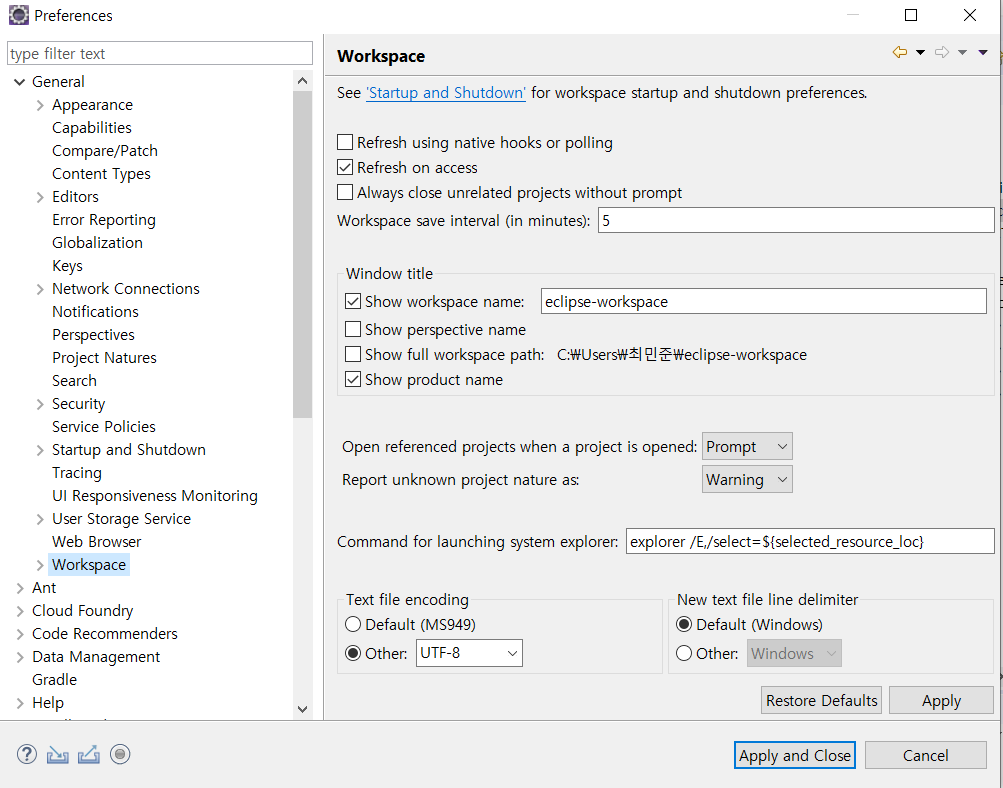
Task: Open Error Reporting preferences
Action: tap(104, 220)
